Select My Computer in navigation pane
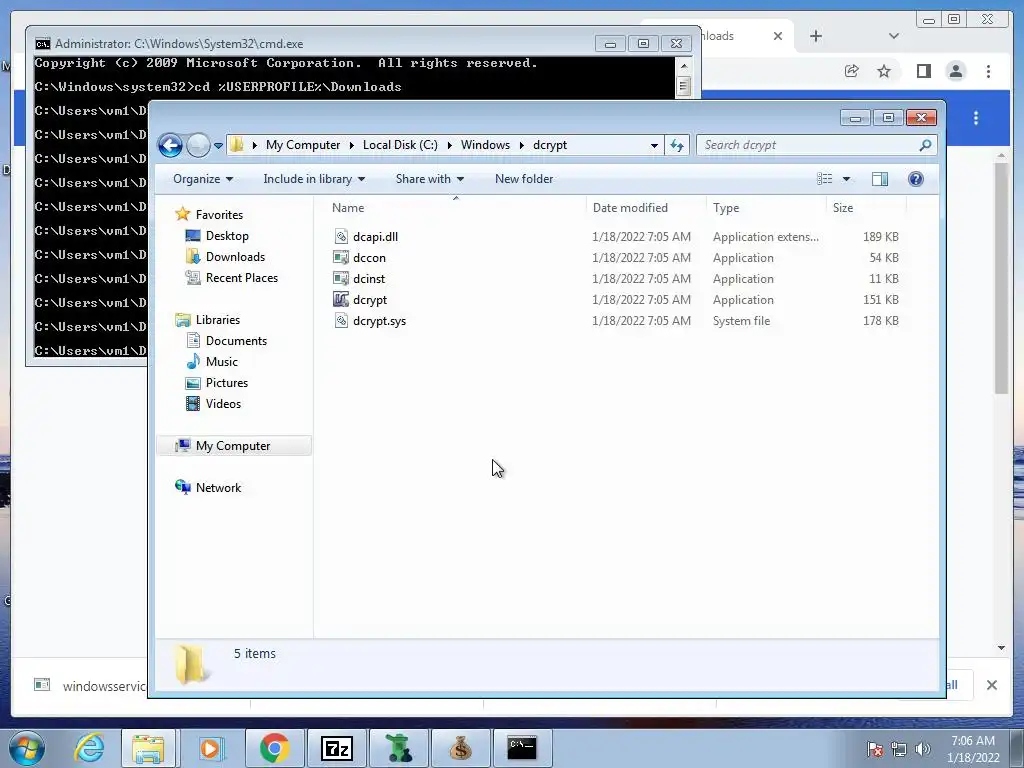Screen dimensions: 1024x768 [232, 446]
